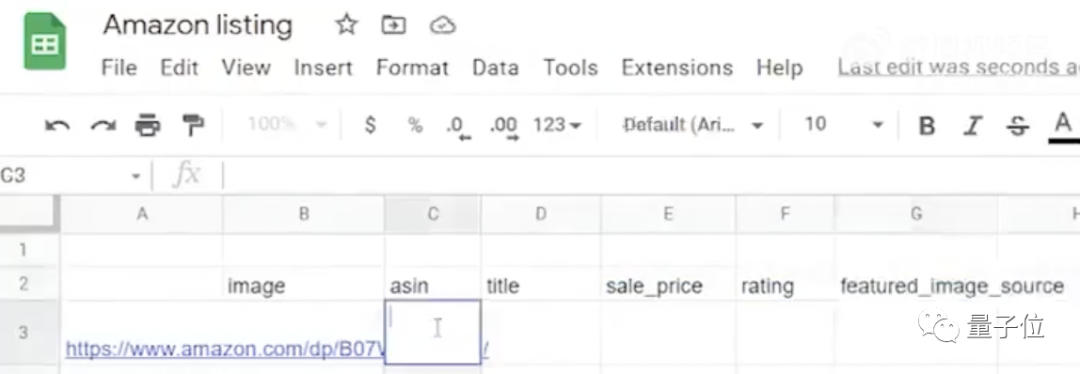Expand the Default (Arial) font dropdown
Viewport: 1080px width, 374px height.
693,125
